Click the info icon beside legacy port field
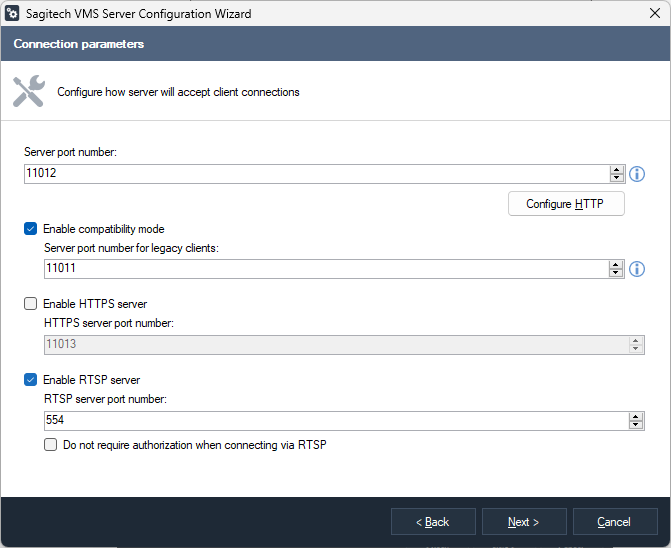 coord(637,269)
